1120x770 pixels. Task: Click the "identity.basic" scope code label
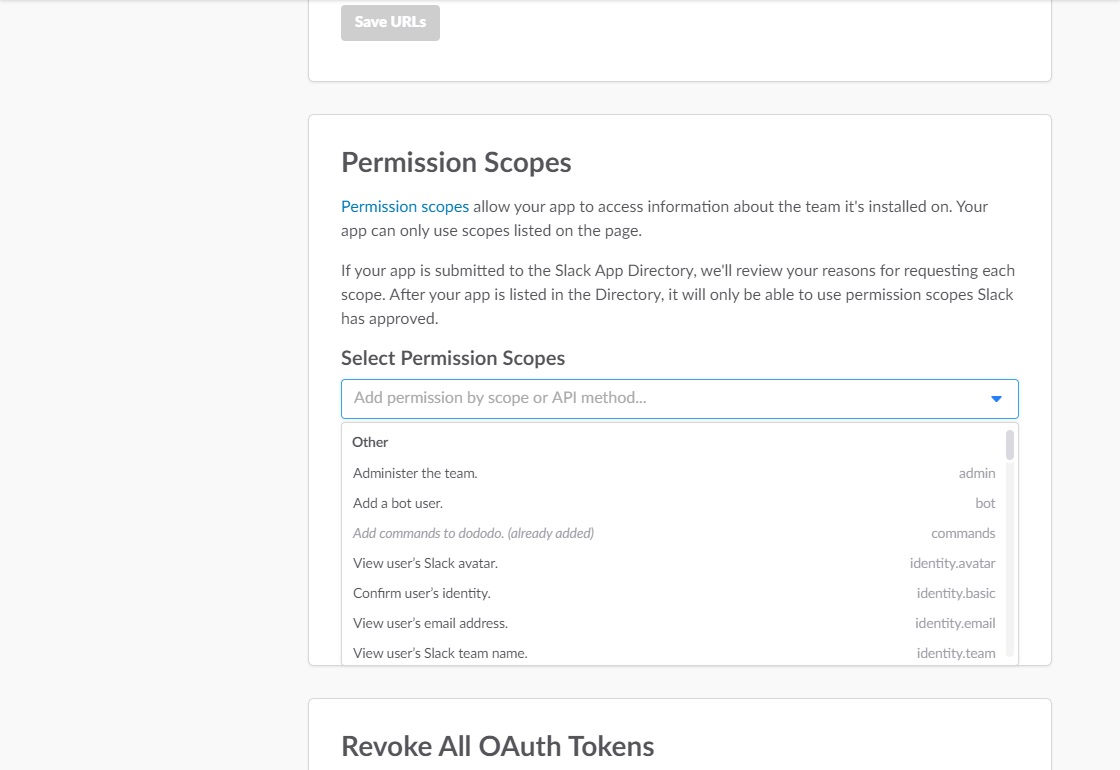point(956,593)
